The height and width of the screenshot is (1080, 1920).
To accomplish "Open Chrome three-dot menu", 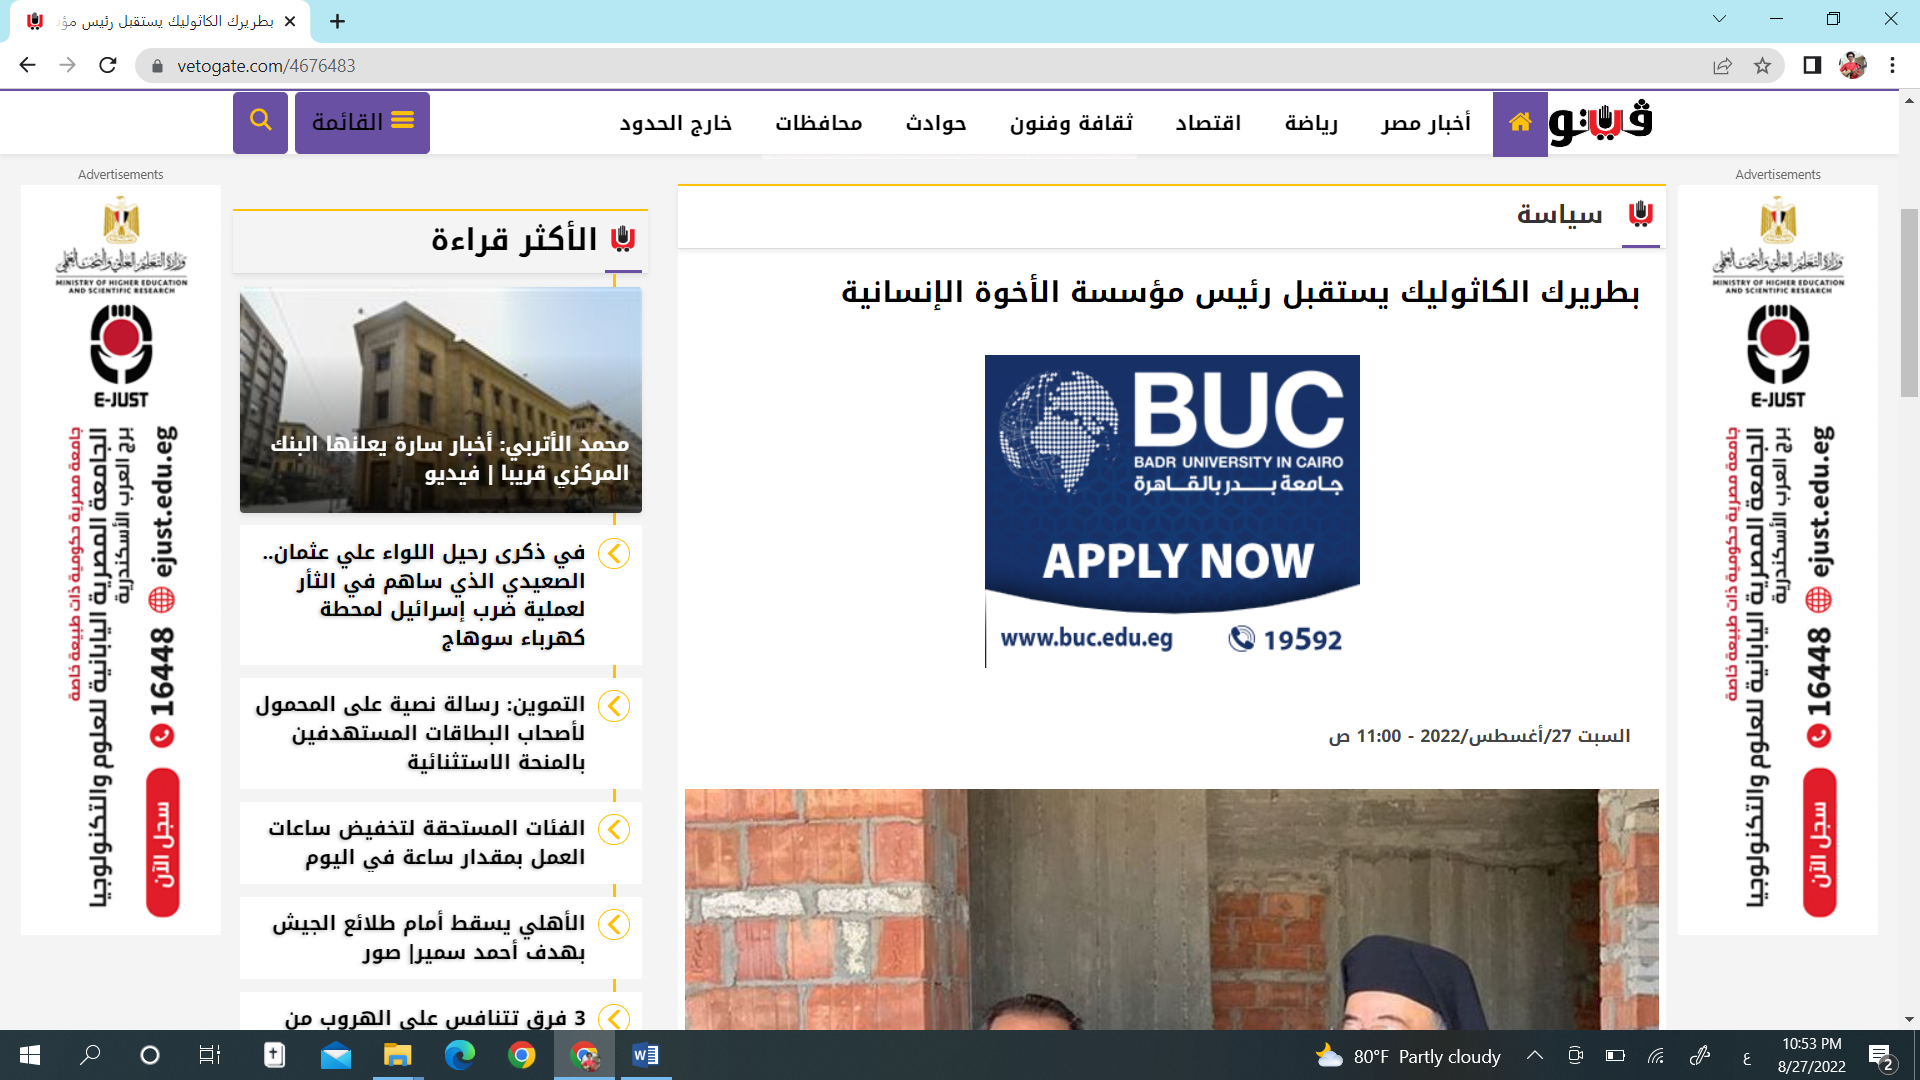I will (x=1892, y=66).
